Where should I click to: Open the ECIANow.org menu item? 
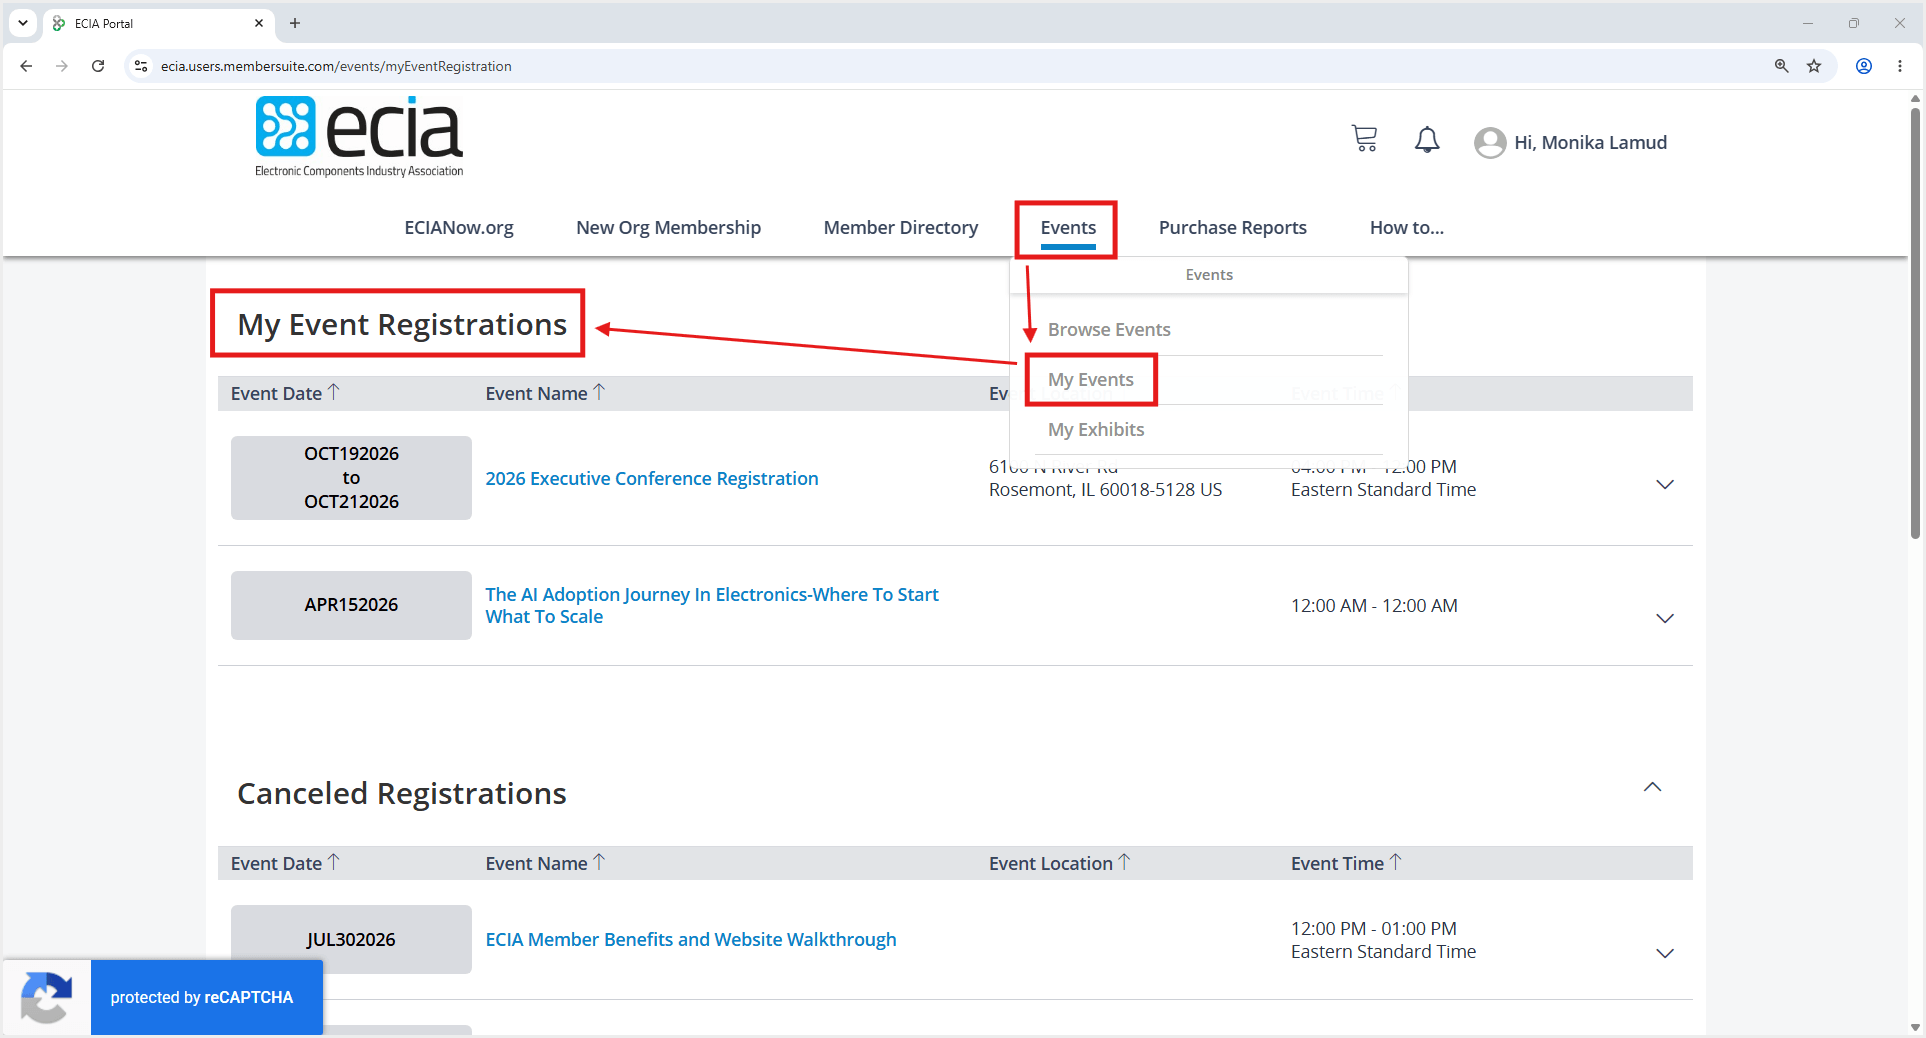(x=459, y=227)
